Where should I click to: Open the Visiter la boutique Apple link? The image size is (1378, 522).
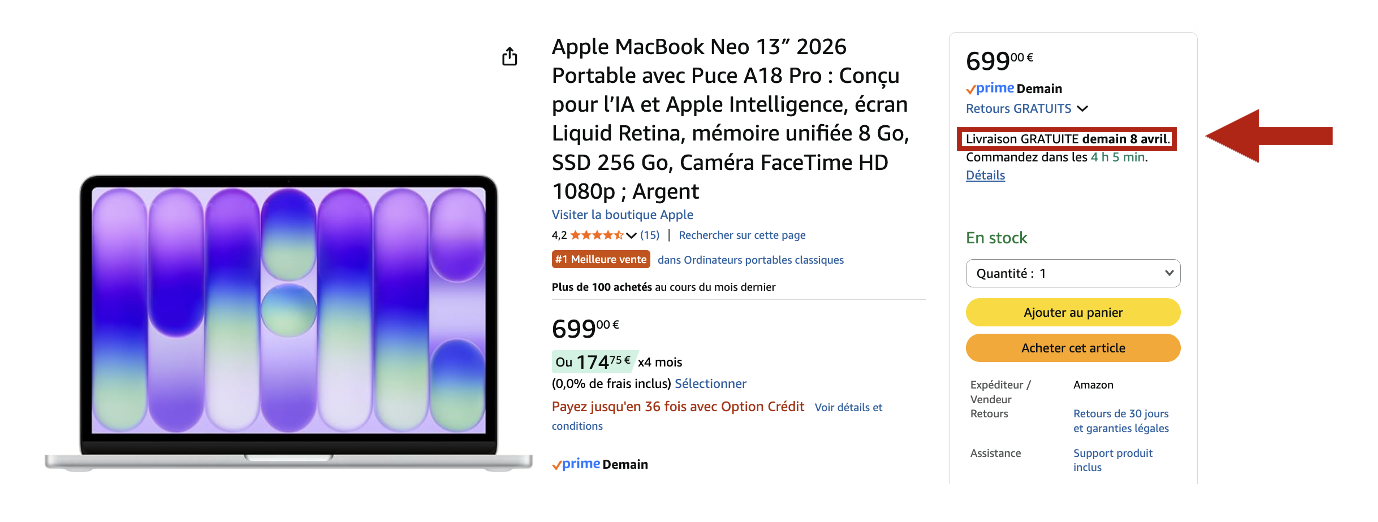point(622,215)
